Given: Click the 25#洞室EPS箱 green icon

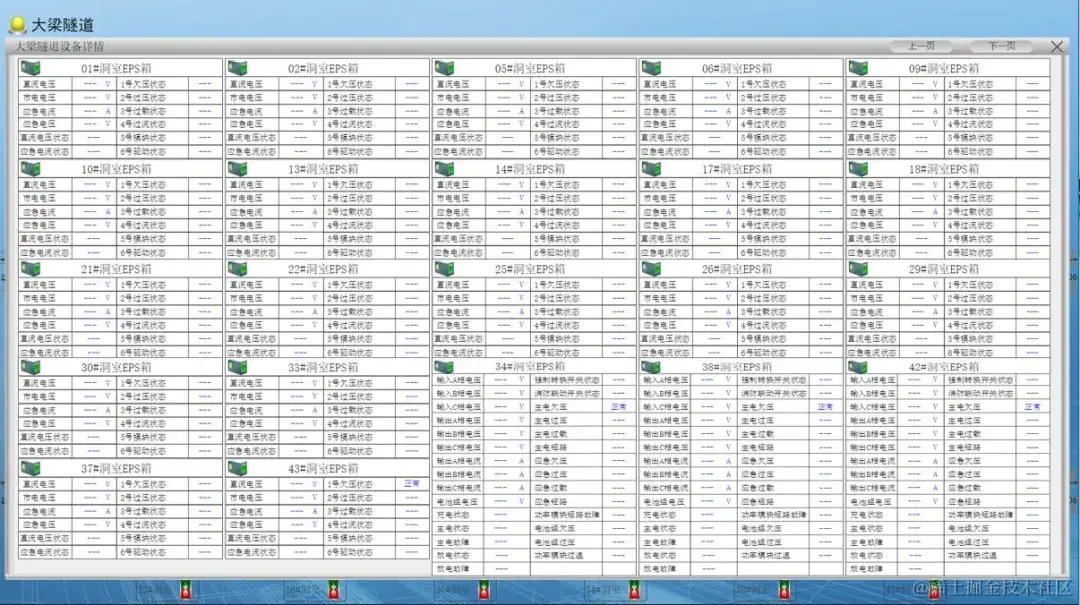Looking at the screenshot, I should pyautogui.click(x=445, y=269).
